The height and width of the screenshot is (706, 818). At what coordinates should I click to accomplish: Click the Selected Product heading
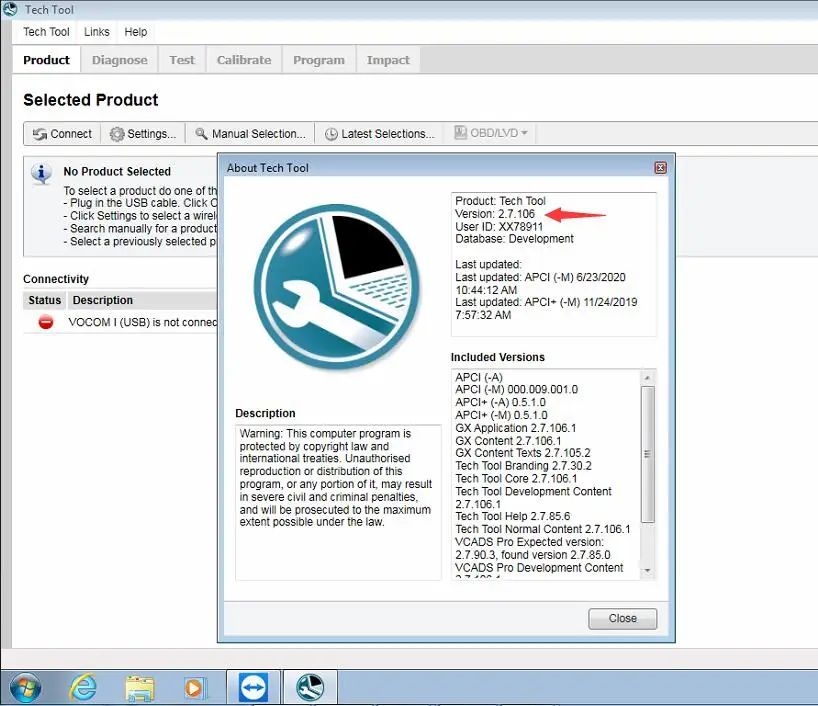coord(91,100)
